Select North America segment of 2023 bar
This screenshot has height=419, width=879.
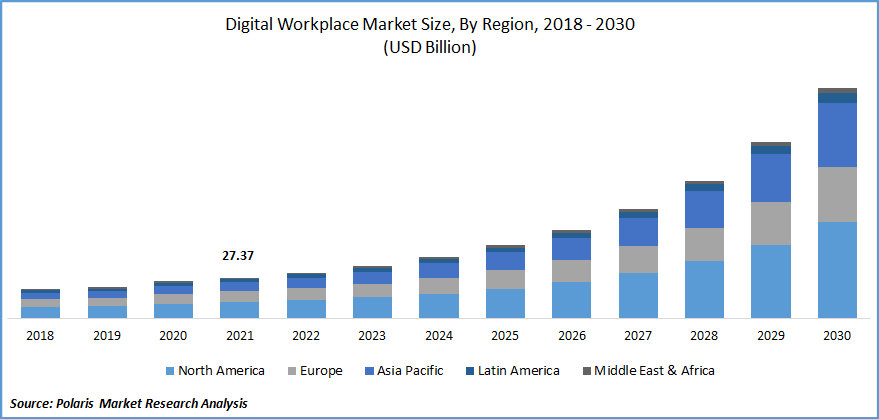point(372,307)
